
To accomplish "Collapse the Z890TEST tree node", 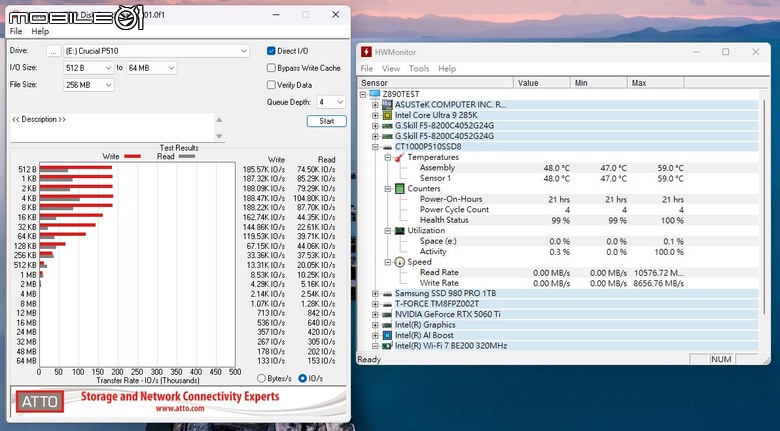I will [363, 94].
